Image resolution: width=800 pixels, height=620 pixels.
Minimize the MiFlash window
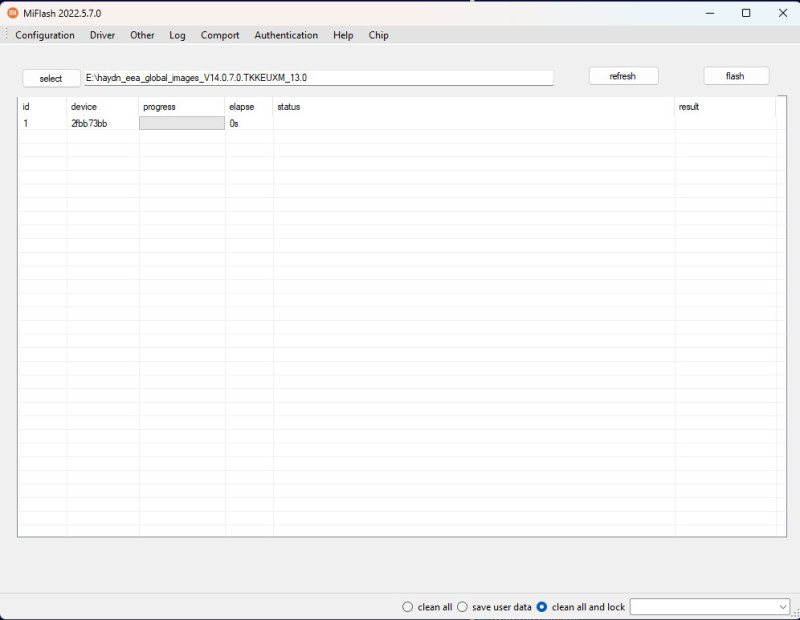point(710,13)
